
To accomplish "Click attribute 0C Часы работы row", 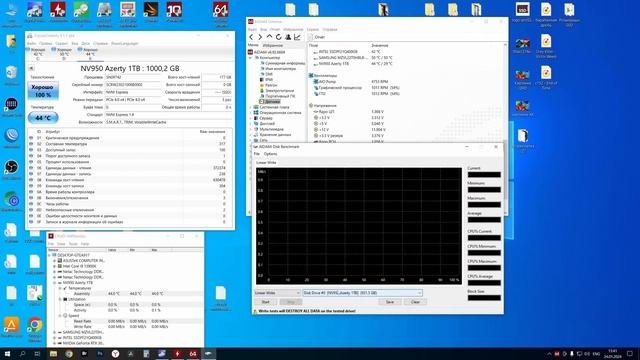I will tap(129, 204).
